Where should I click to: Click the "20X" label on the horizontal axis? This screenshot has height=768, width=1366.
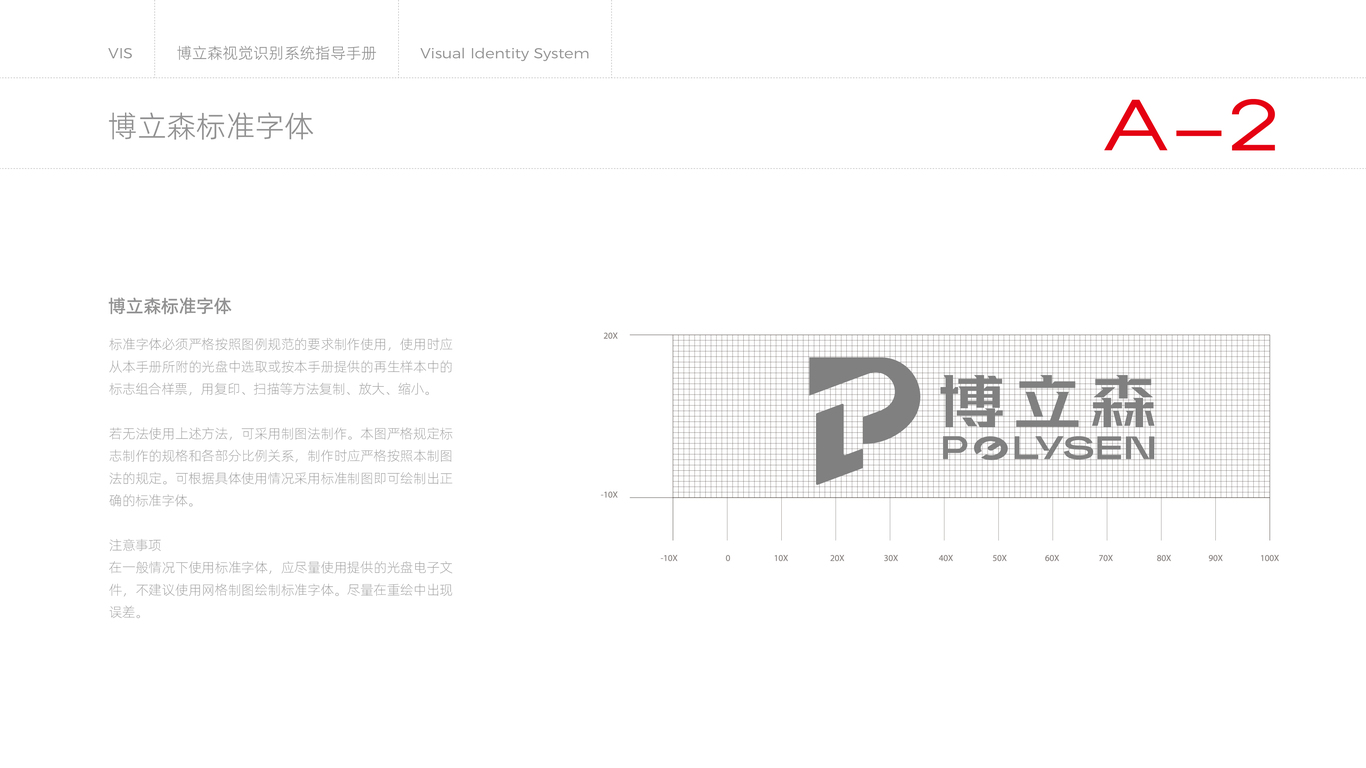[837, 558]
